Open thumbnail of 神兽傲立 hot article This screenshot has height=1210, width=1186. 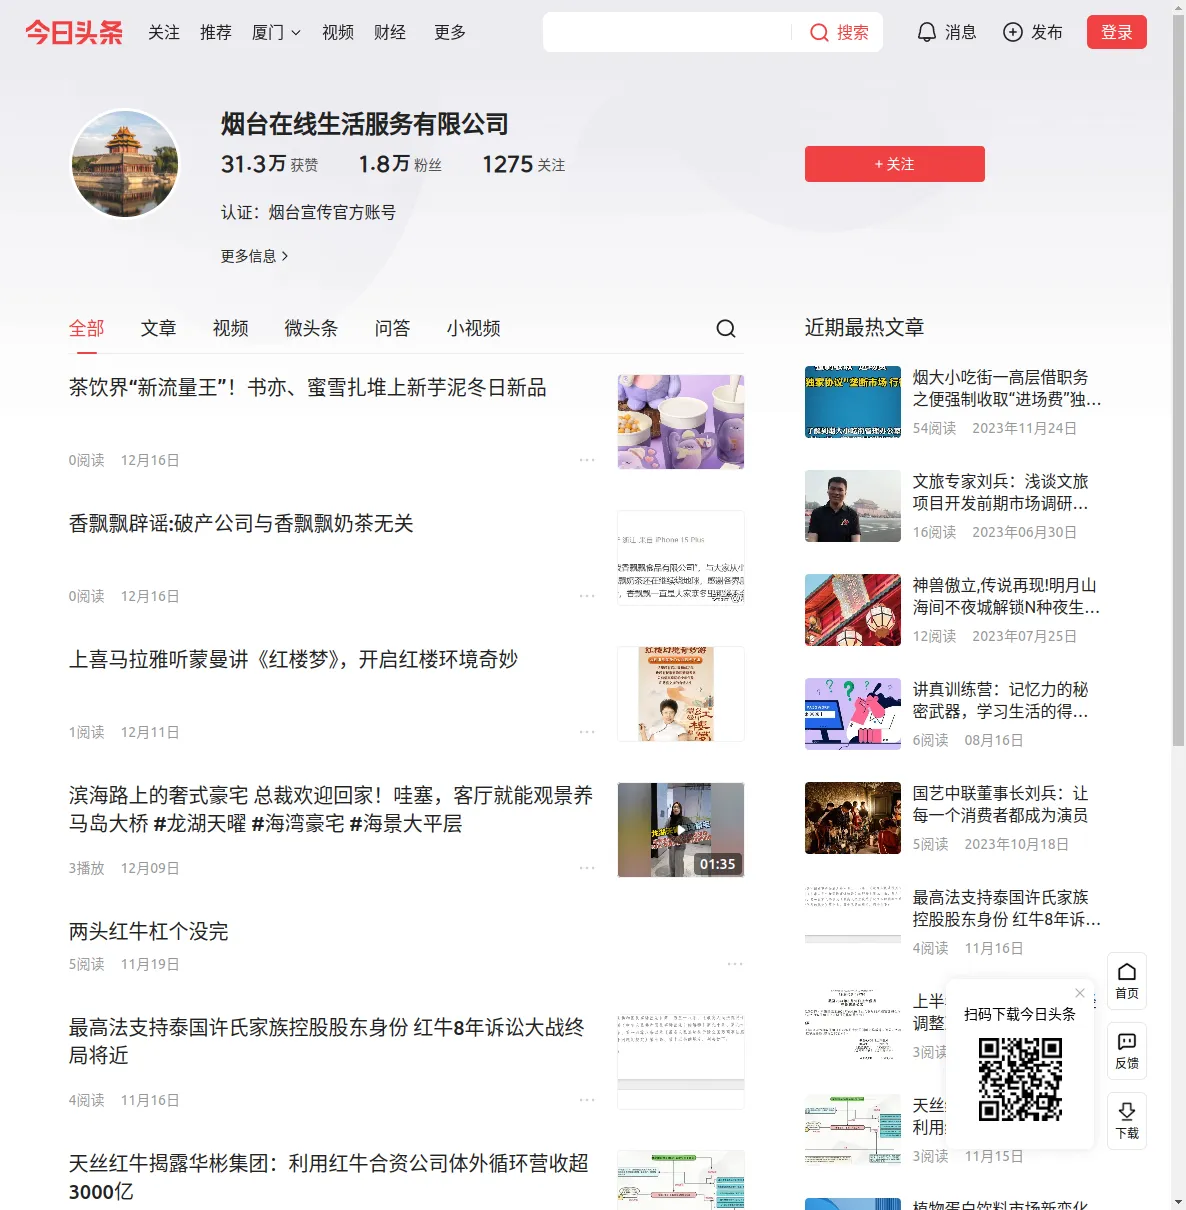[853, 610]
